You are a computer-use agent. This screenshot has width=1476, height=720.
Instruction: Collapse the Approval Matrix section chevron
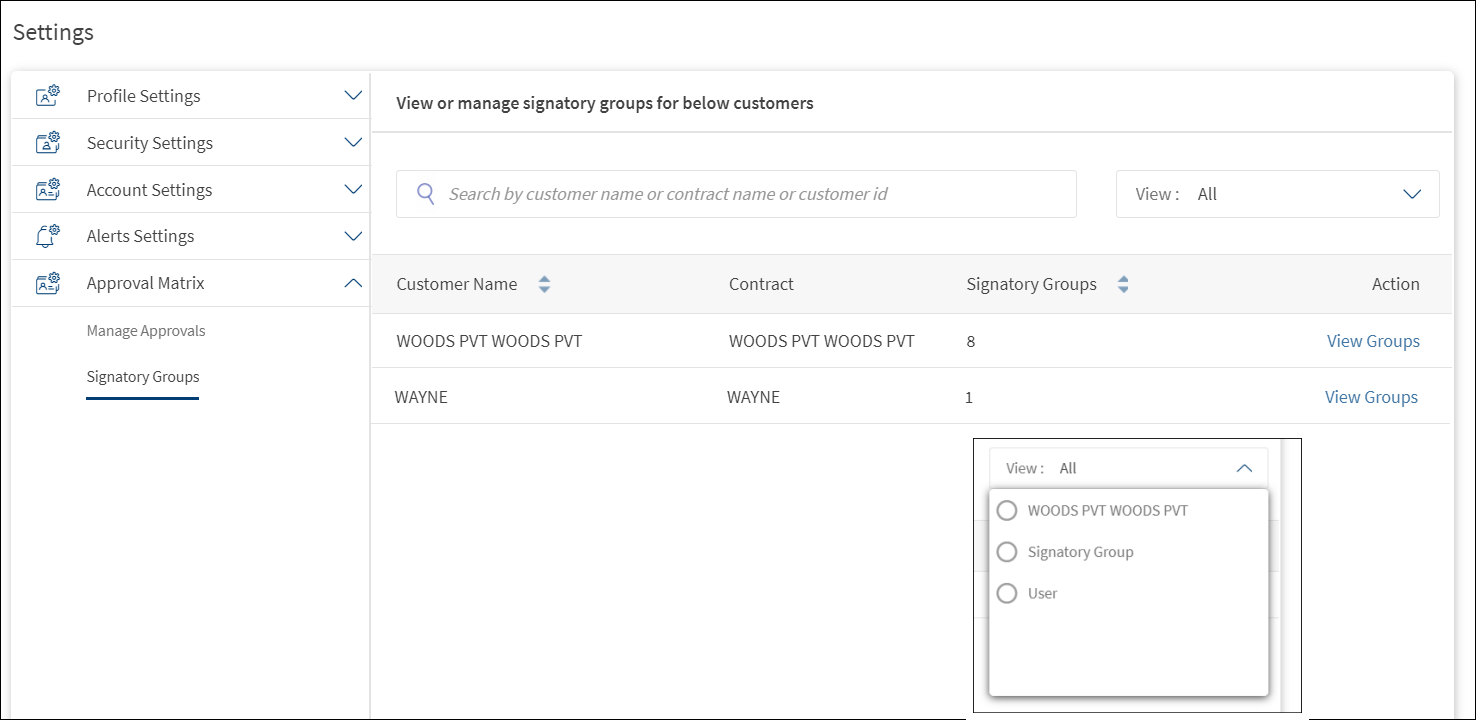pyautogui.click(x=352, y=283)
